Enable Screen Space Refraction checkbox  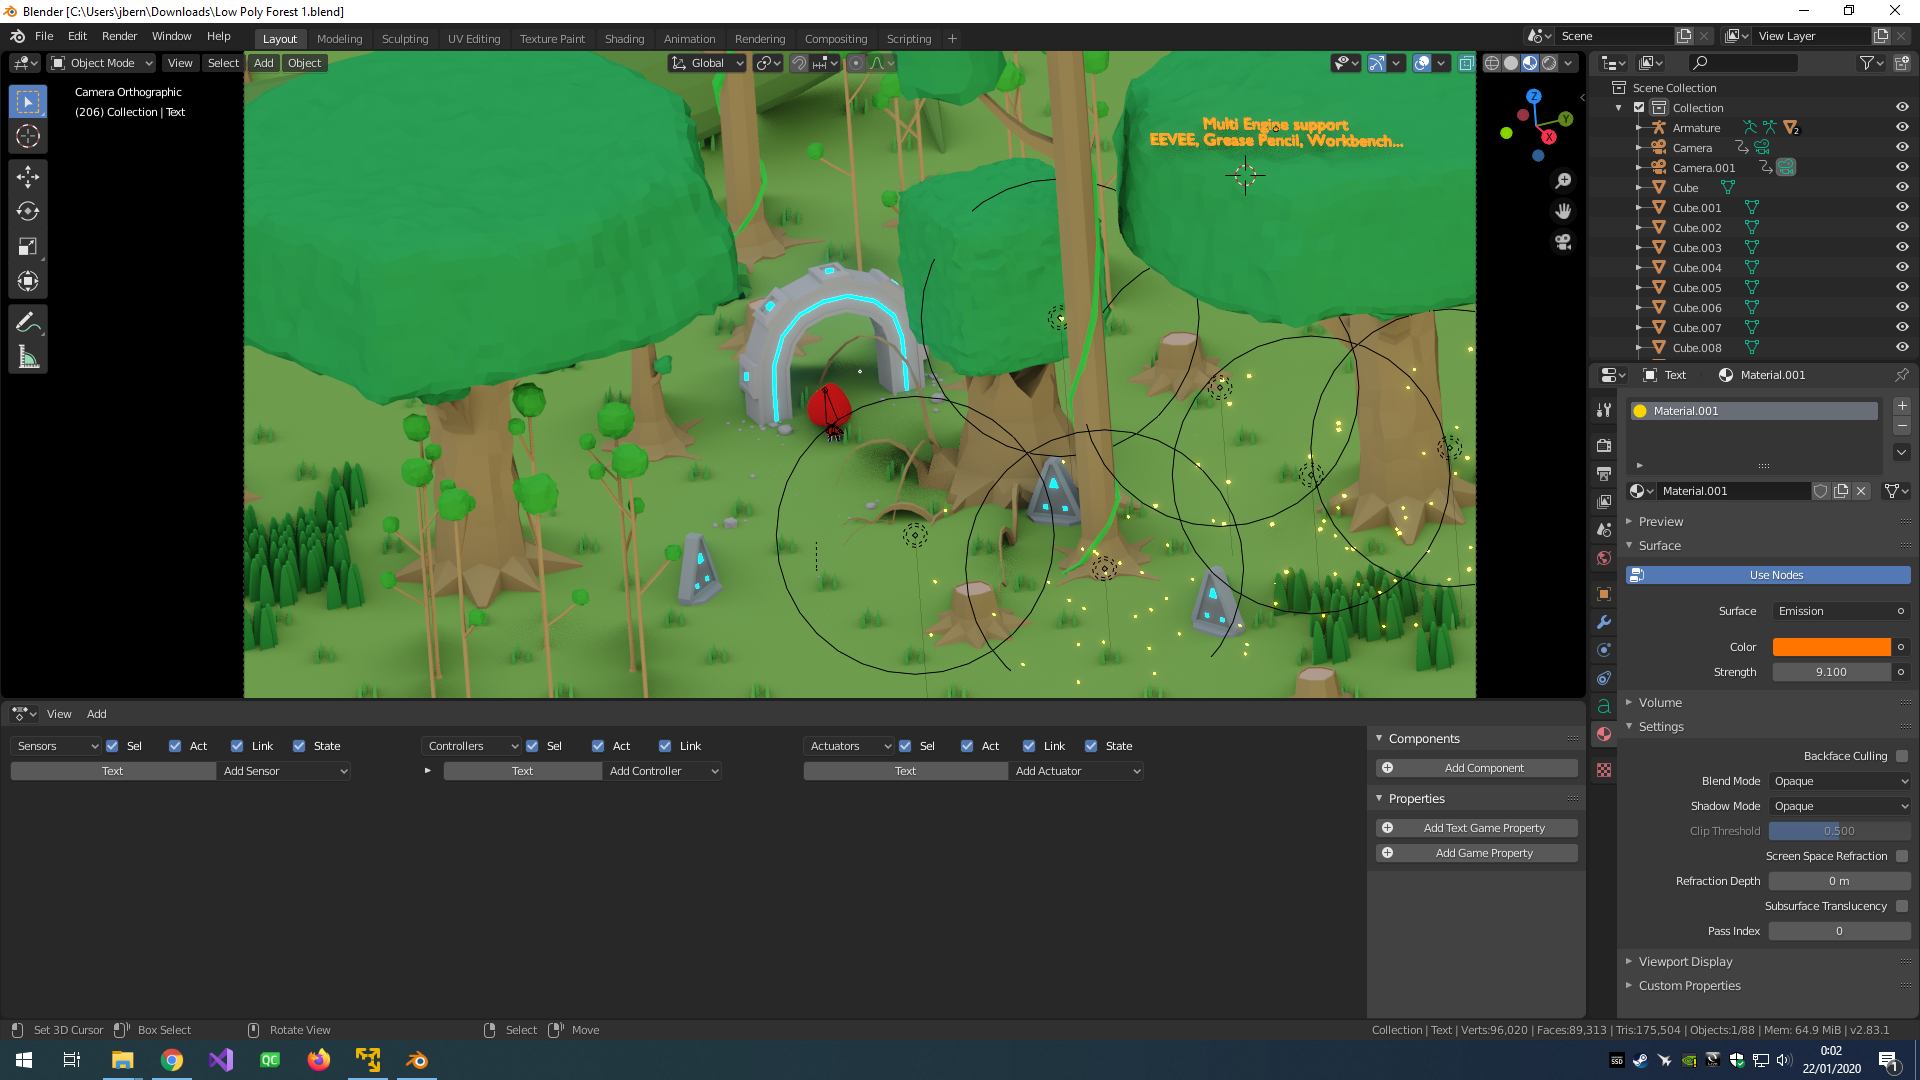(x=1902, y=856)
